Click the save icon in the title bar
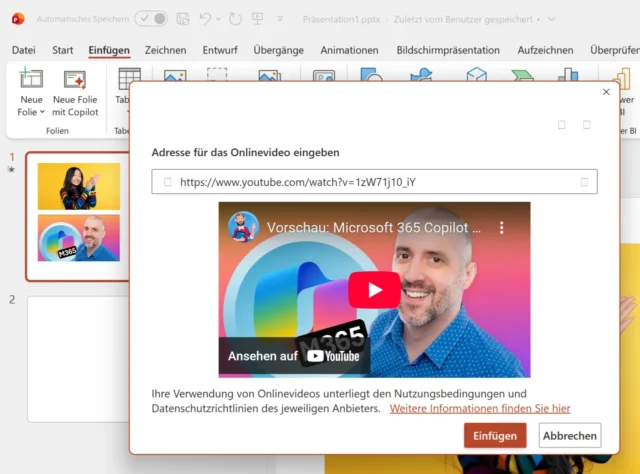 pyautogui.click(x=183, y=19)
